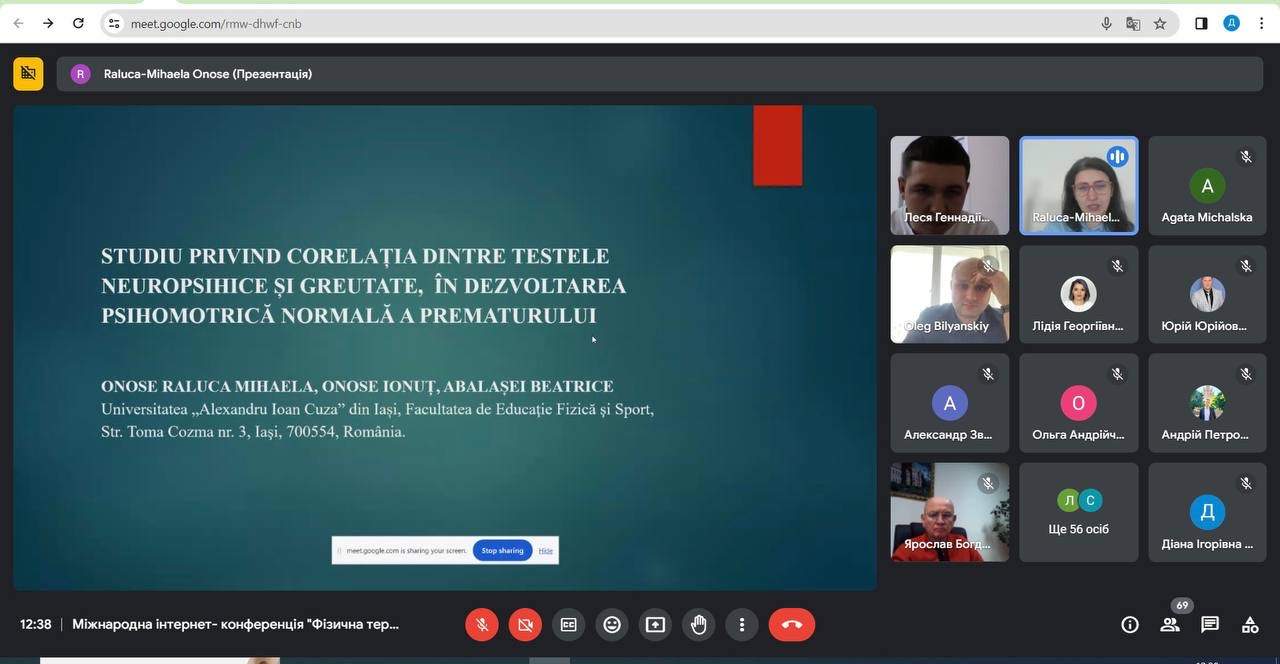
Task: Turn off the camera
Action: point(525,624)
